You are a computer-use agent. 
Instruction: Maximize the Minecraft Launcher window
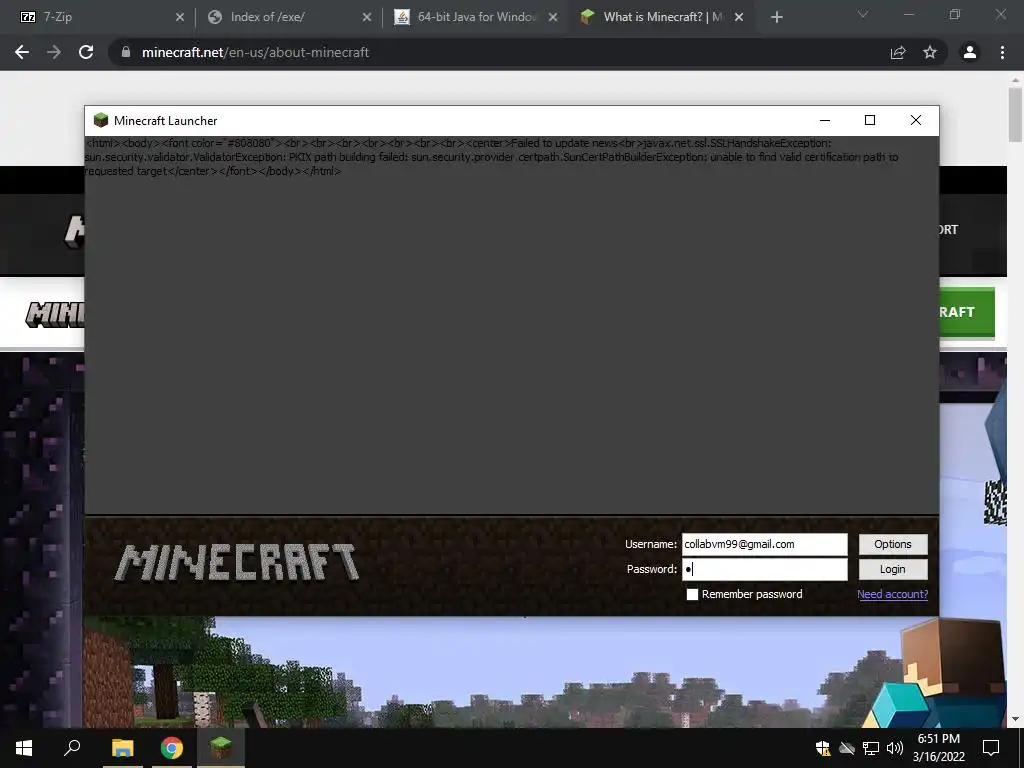[x=870, y=120]
